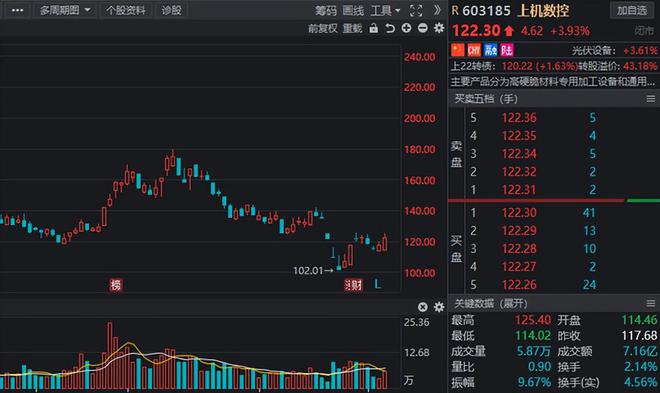Toggle 重叠 overlay comparison
Viewport: 660px width, 393px height.
pos(352,28)
